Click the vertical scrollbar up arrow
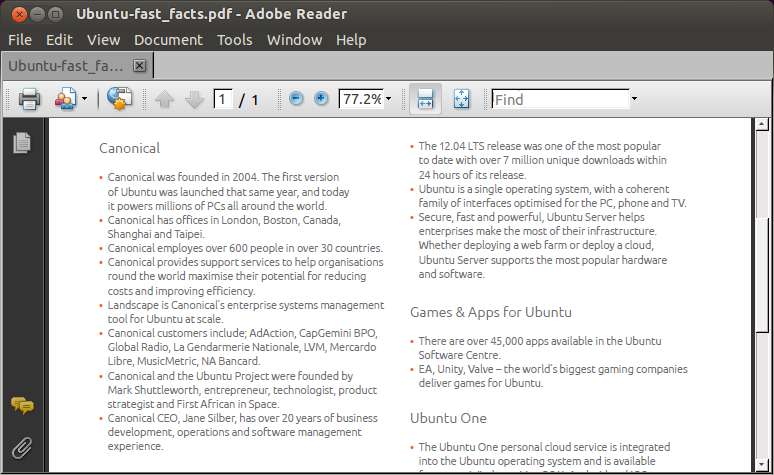The width and height of the screenshot is (774, 475). coord(762,124)
